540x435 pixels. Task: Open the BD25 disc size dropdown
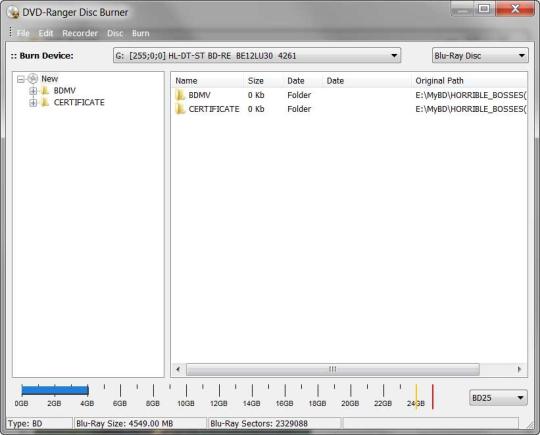point(498,398)
